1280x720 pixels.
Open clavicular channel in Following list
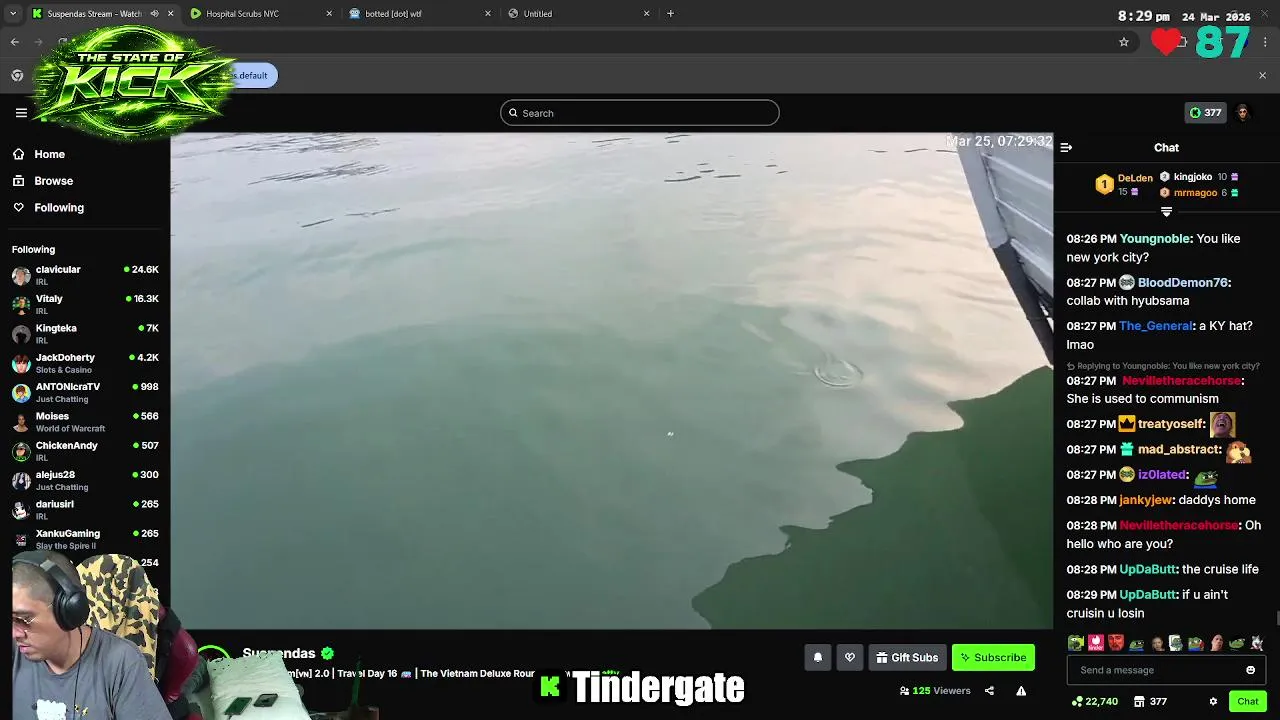tap(85, 275)
